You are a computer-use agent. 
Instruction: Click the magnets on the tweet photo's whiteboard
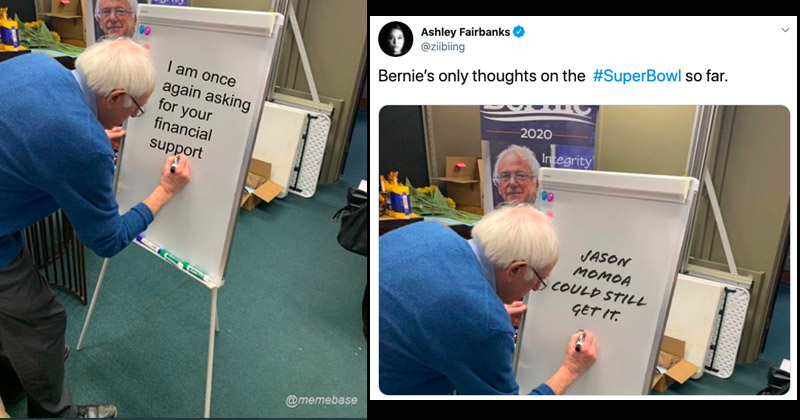pyautogui.click(x=547, y=196)
